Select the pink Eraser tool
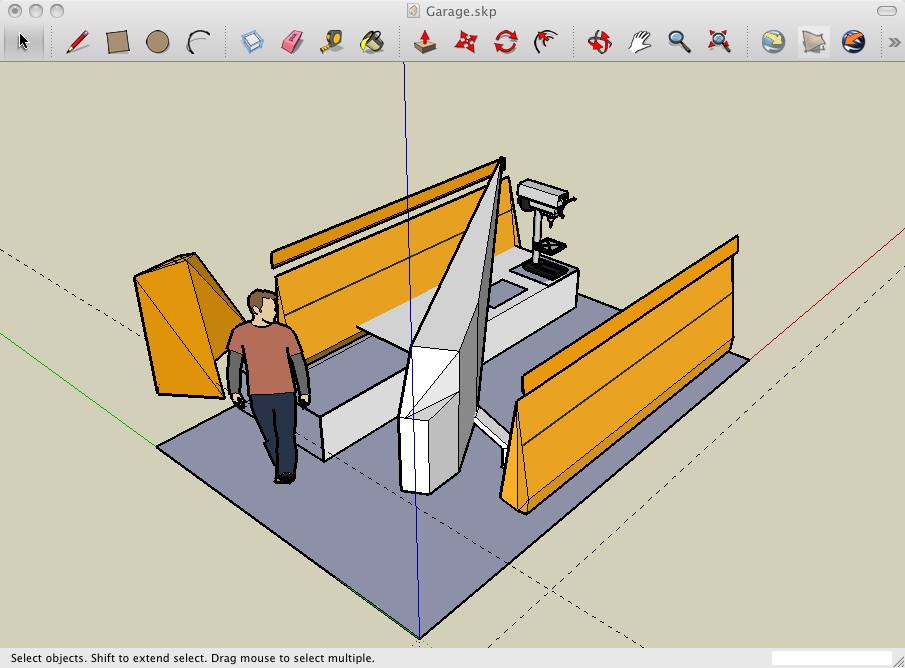The width and height of the screenshot is (905, 668). point(292,42)
